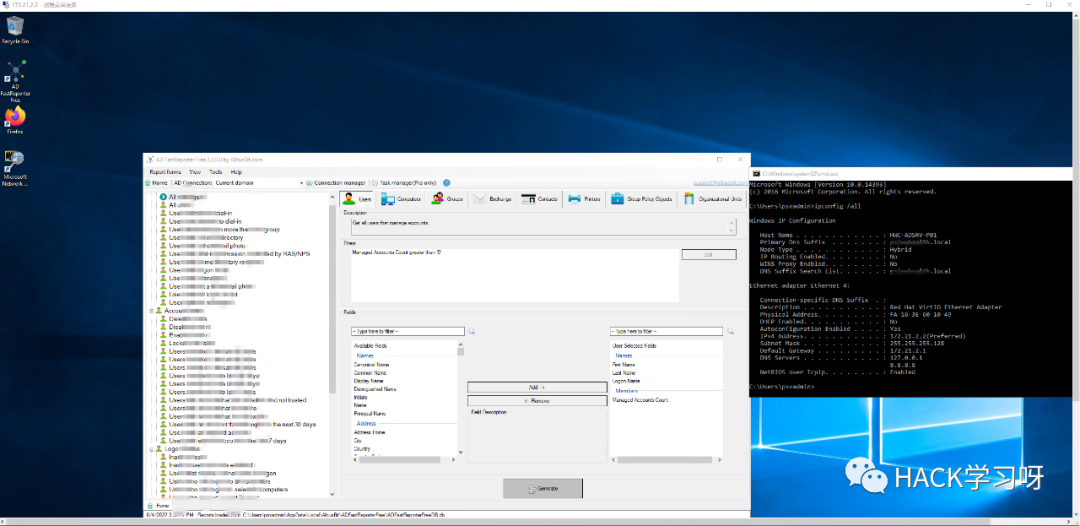Image resolution: width=1080 pixels, height=526 pixels.
Task: Select City in Available Fields
Action: coord(357,441)
